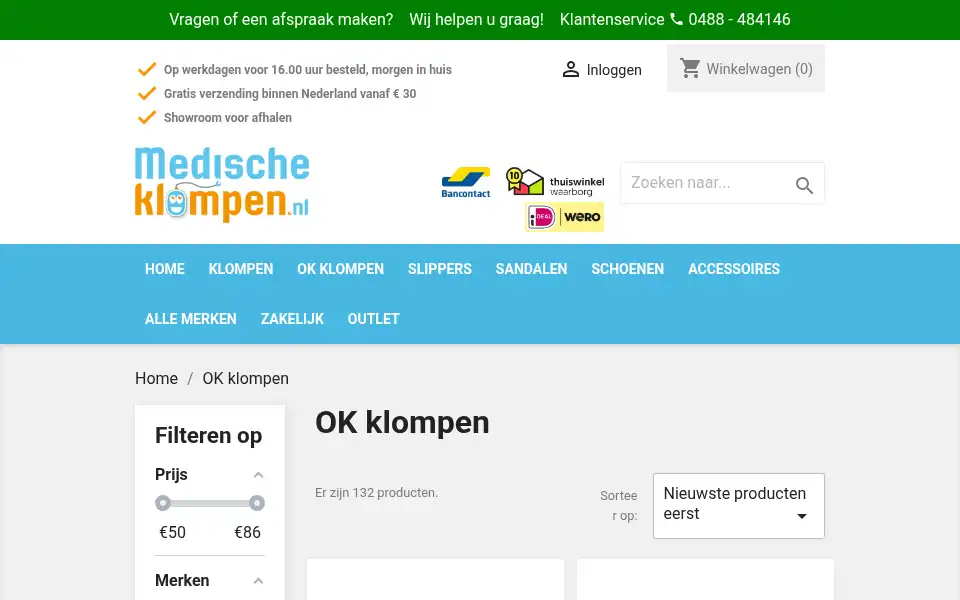Click the Medische Klompen logo

222,184
